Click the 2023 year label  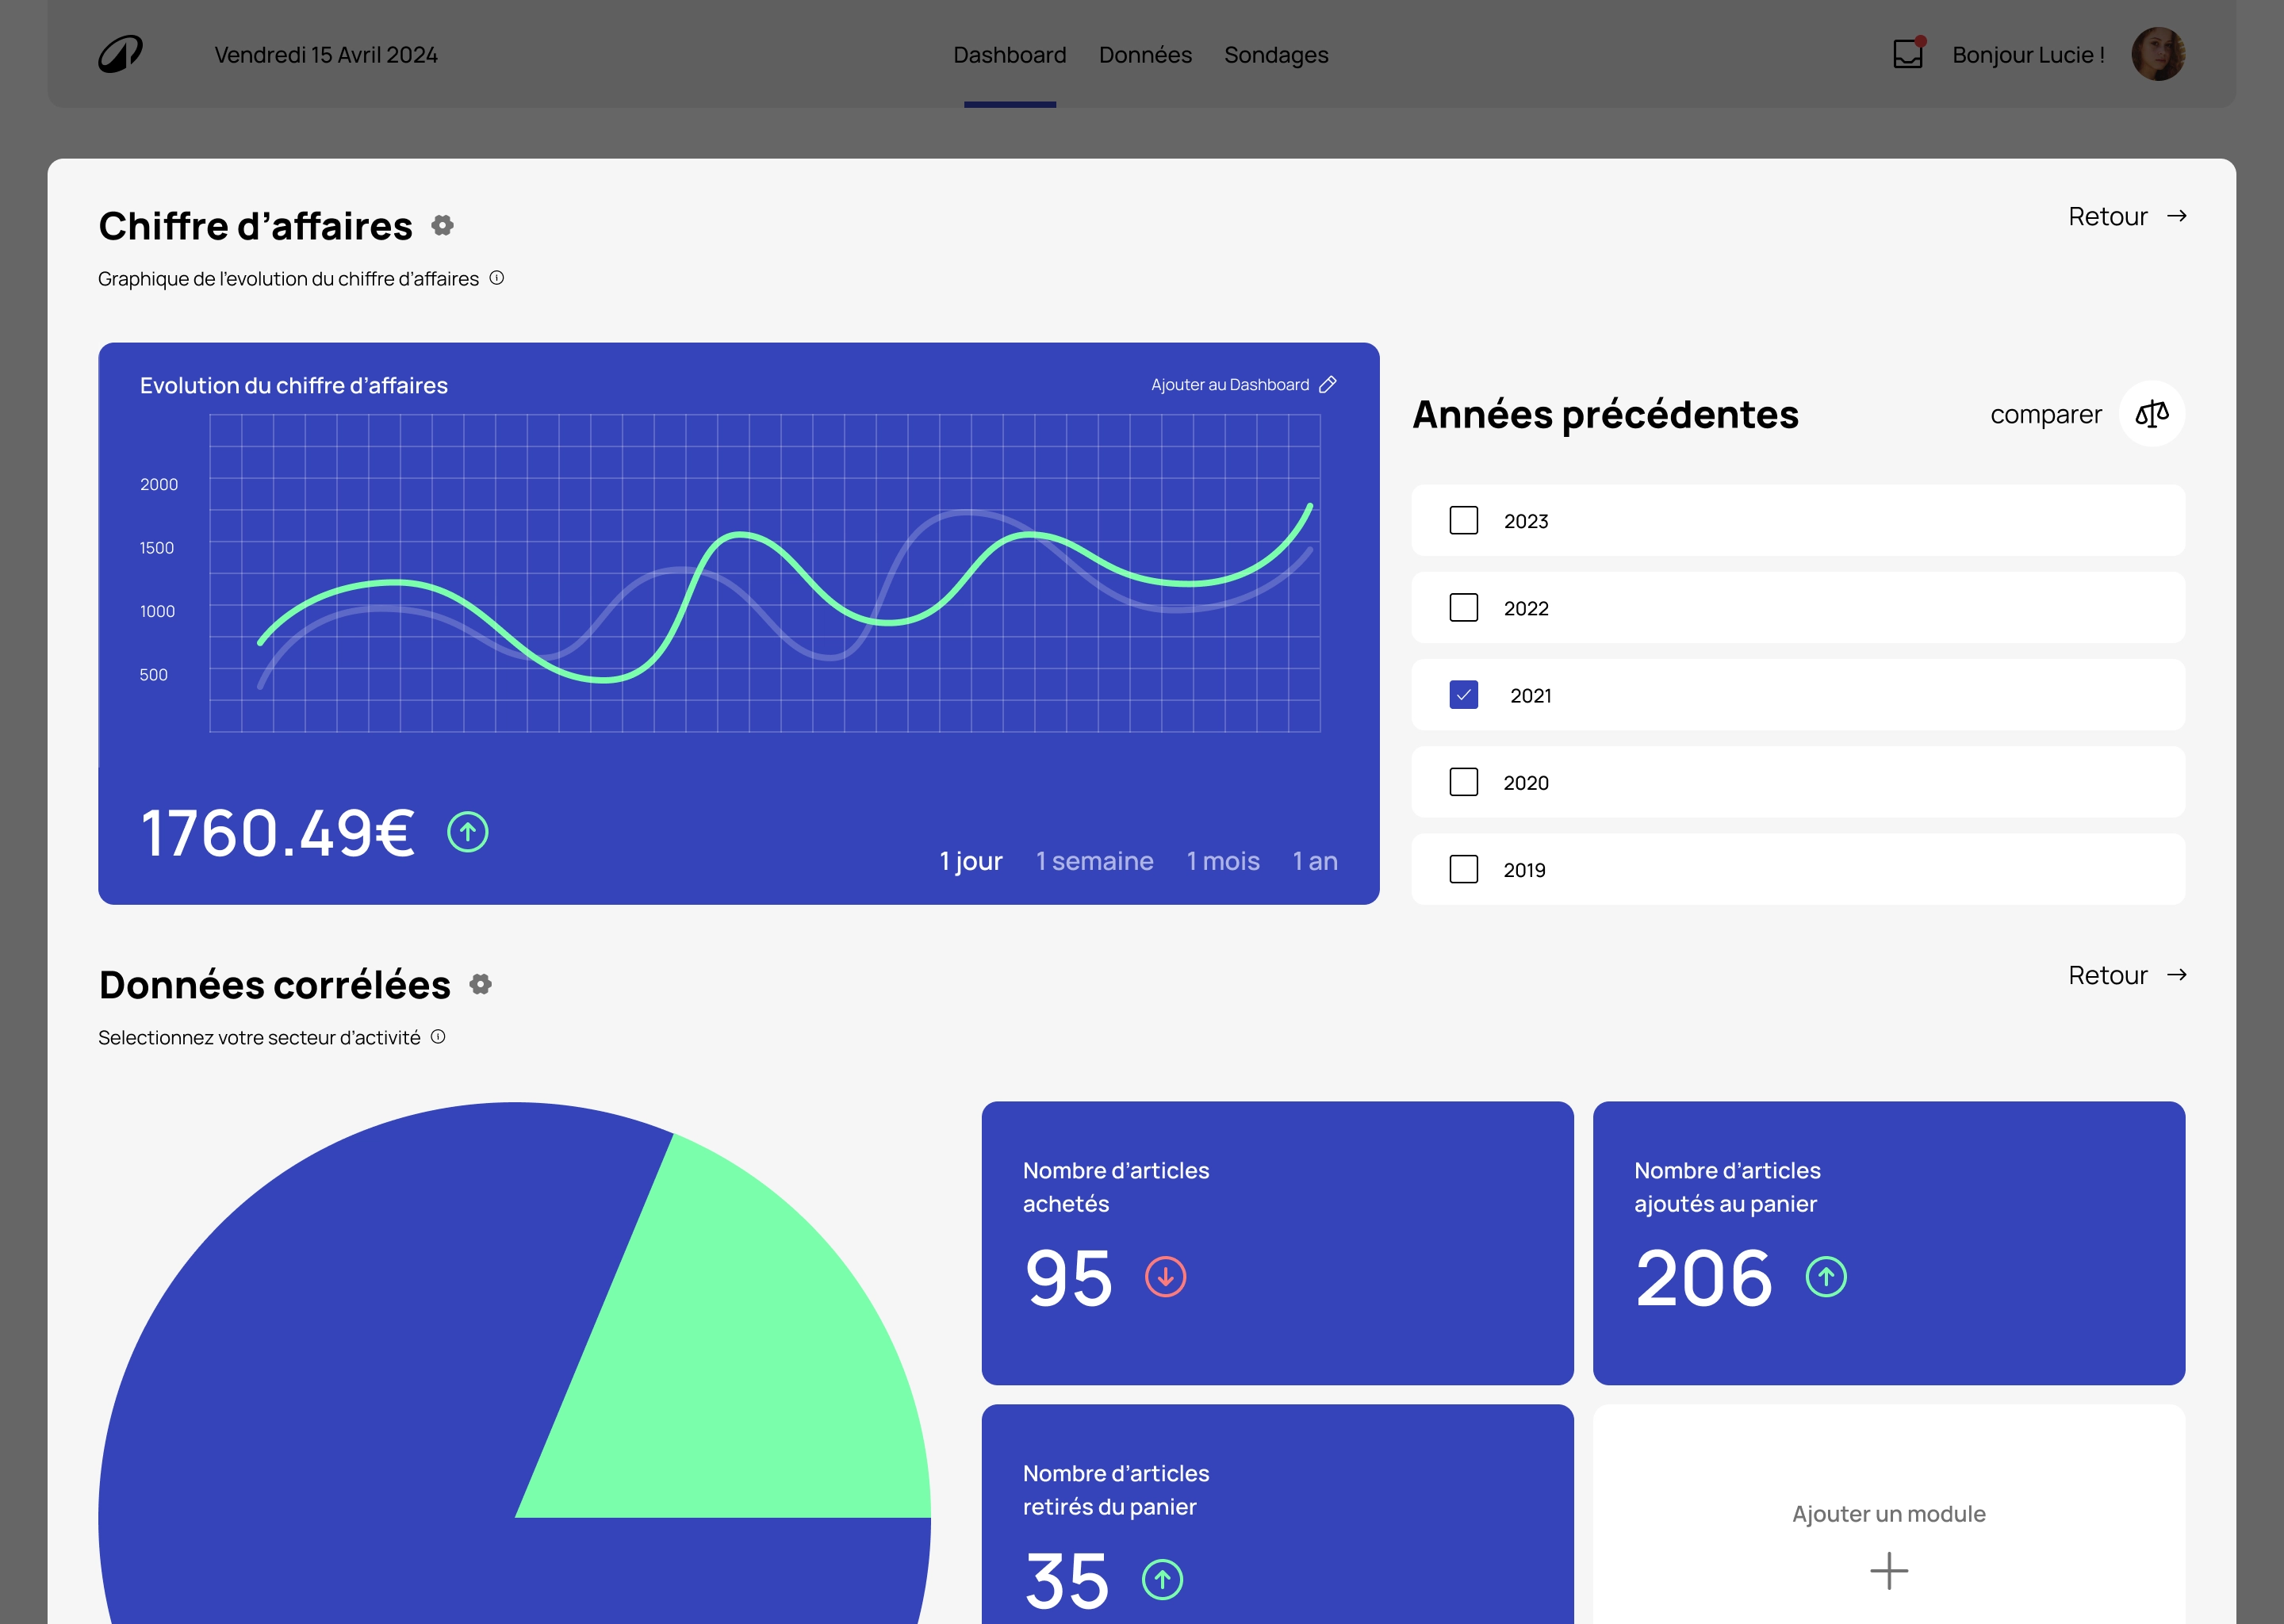[1526, 521]
